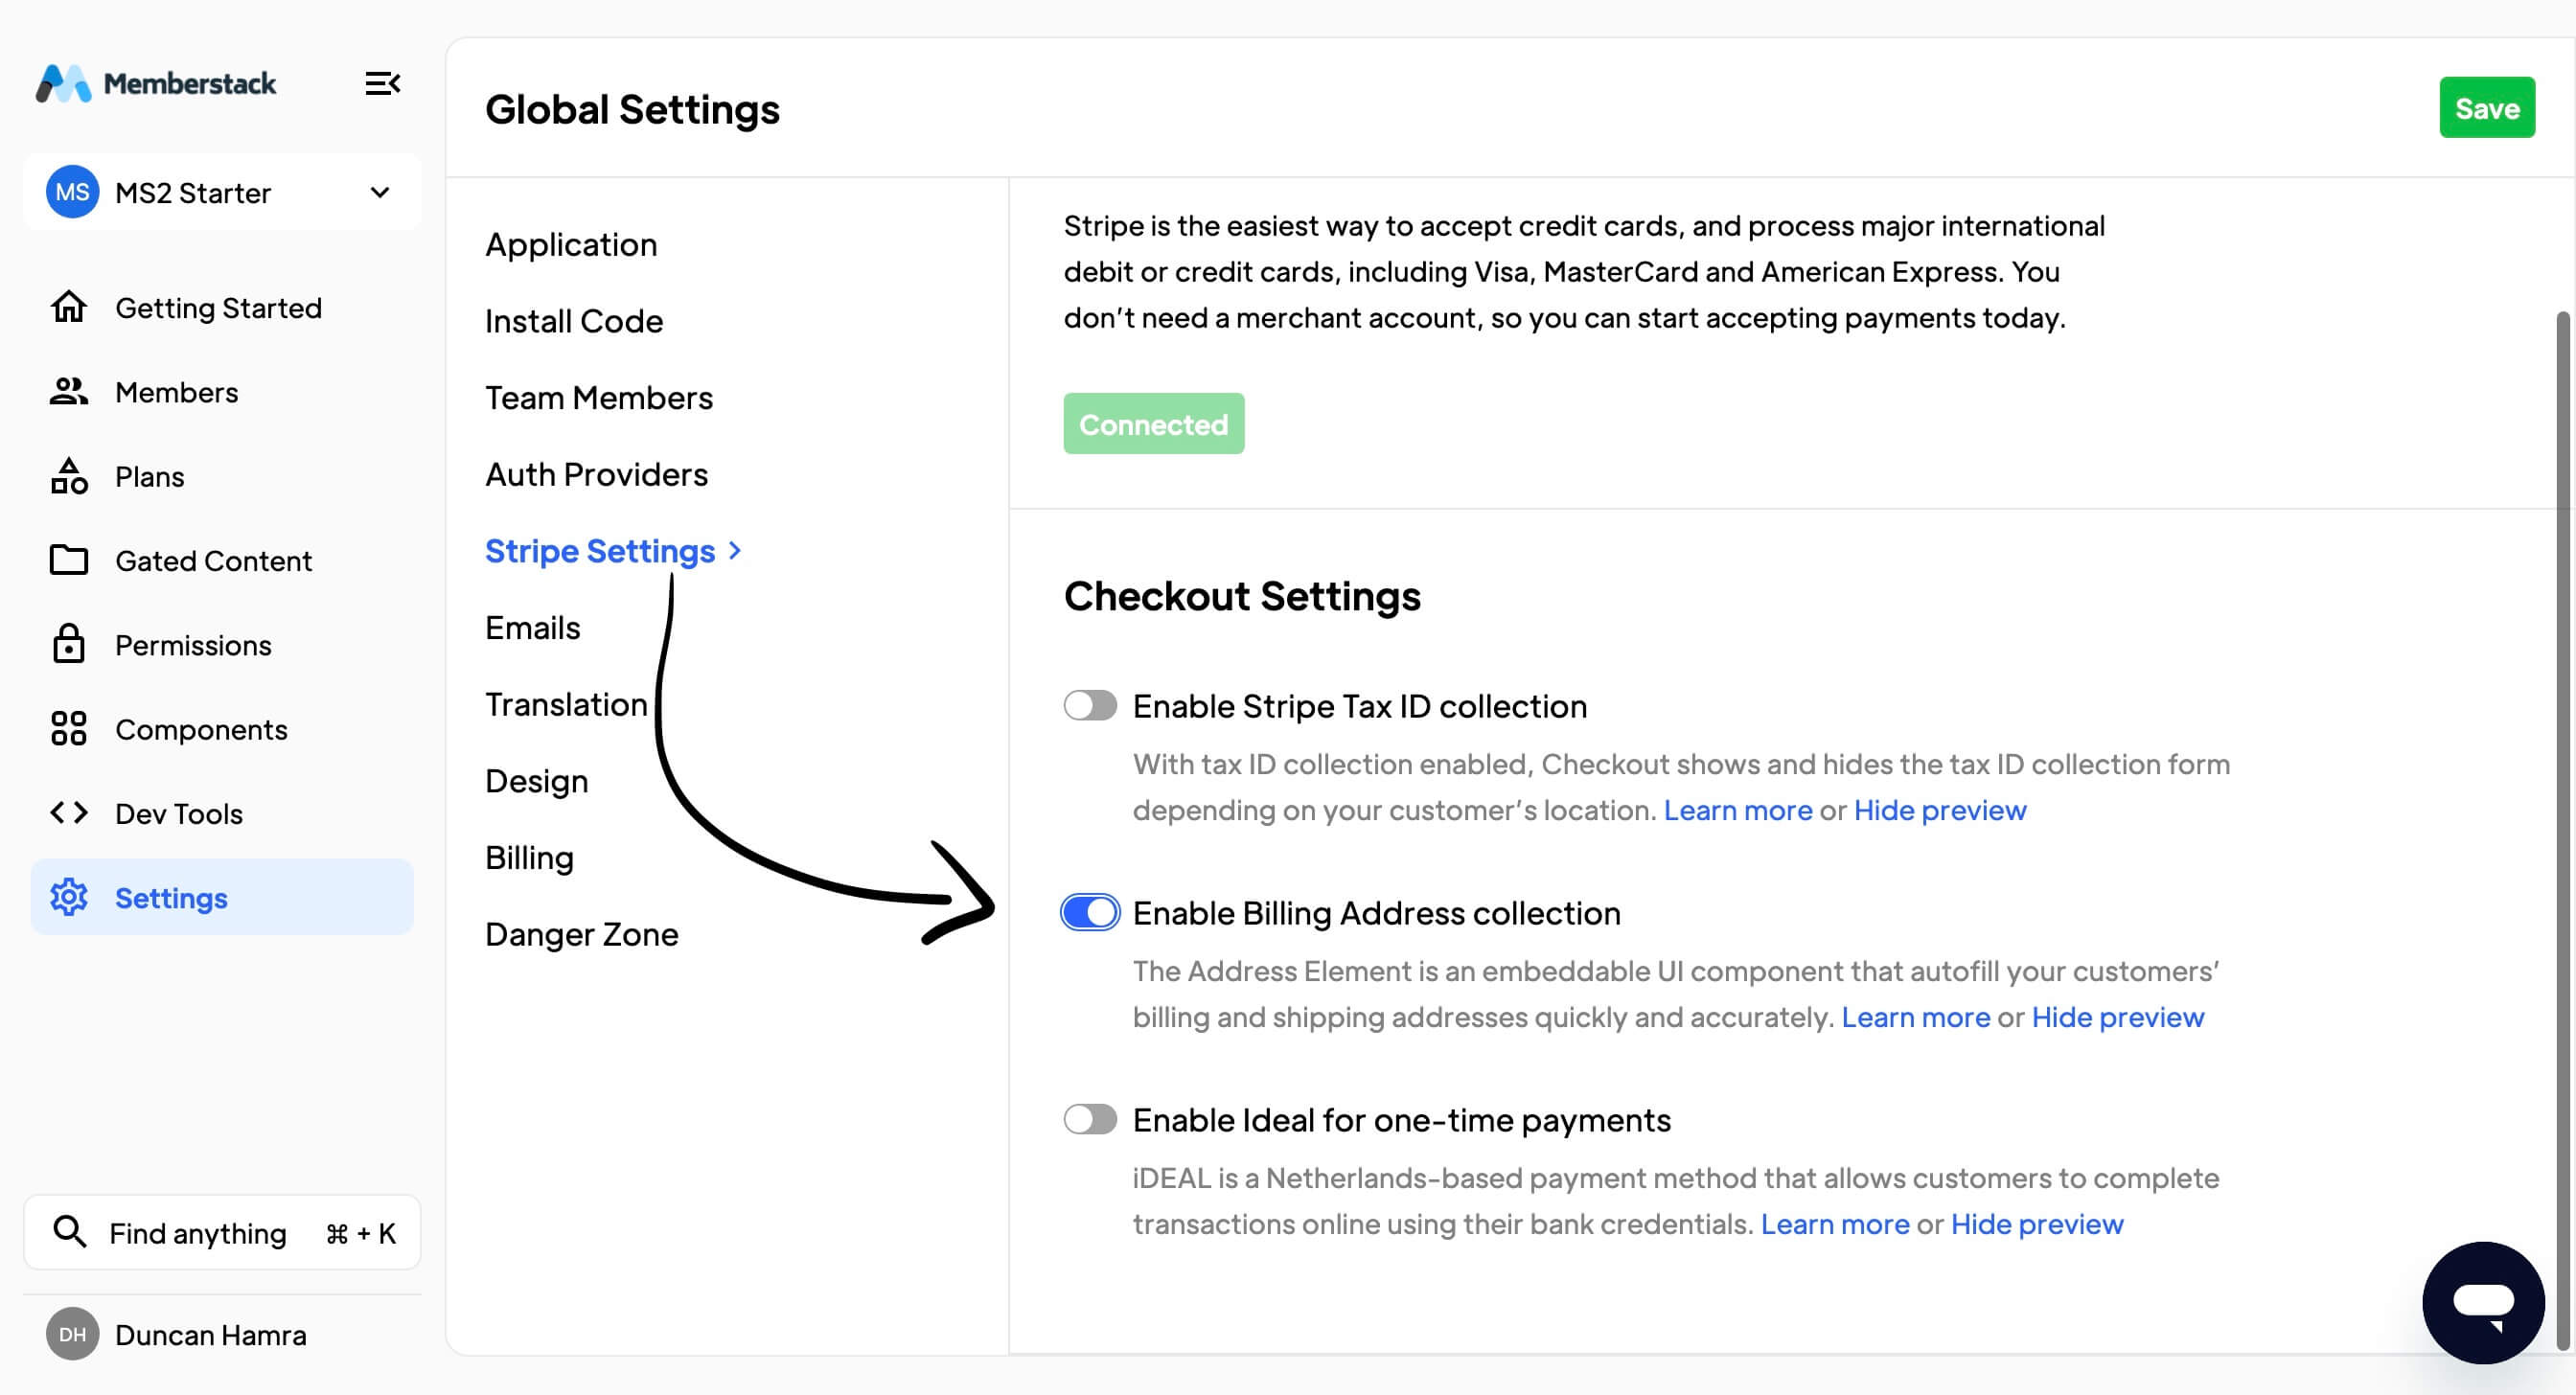The image size is (2576, 1395).
Task: Click the Plans shapes icon
Action: [x=69, y=476]
